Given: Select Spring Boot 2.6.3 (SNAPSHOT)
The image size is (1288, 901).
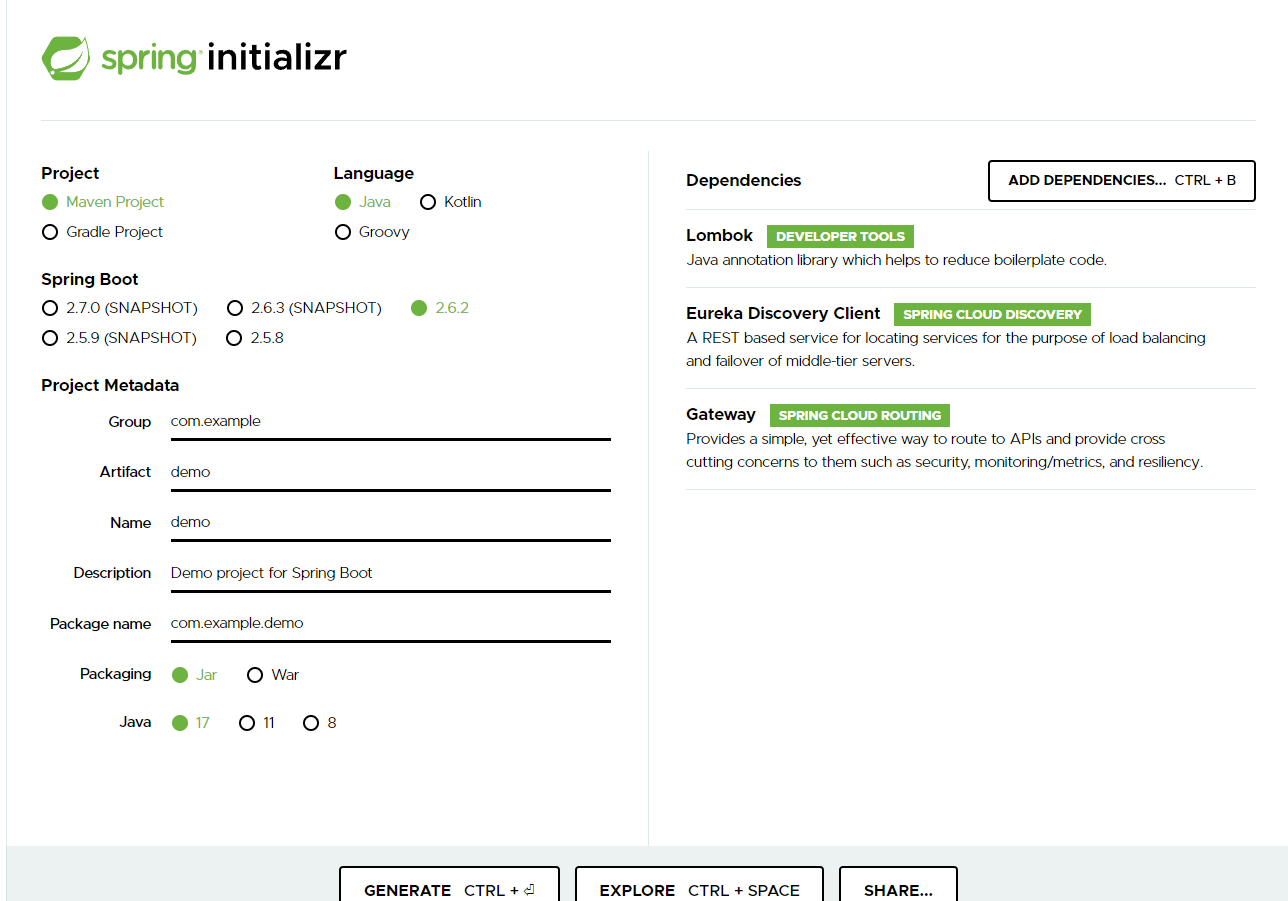Looking at the screenshot, I should [x=304, y=308].
